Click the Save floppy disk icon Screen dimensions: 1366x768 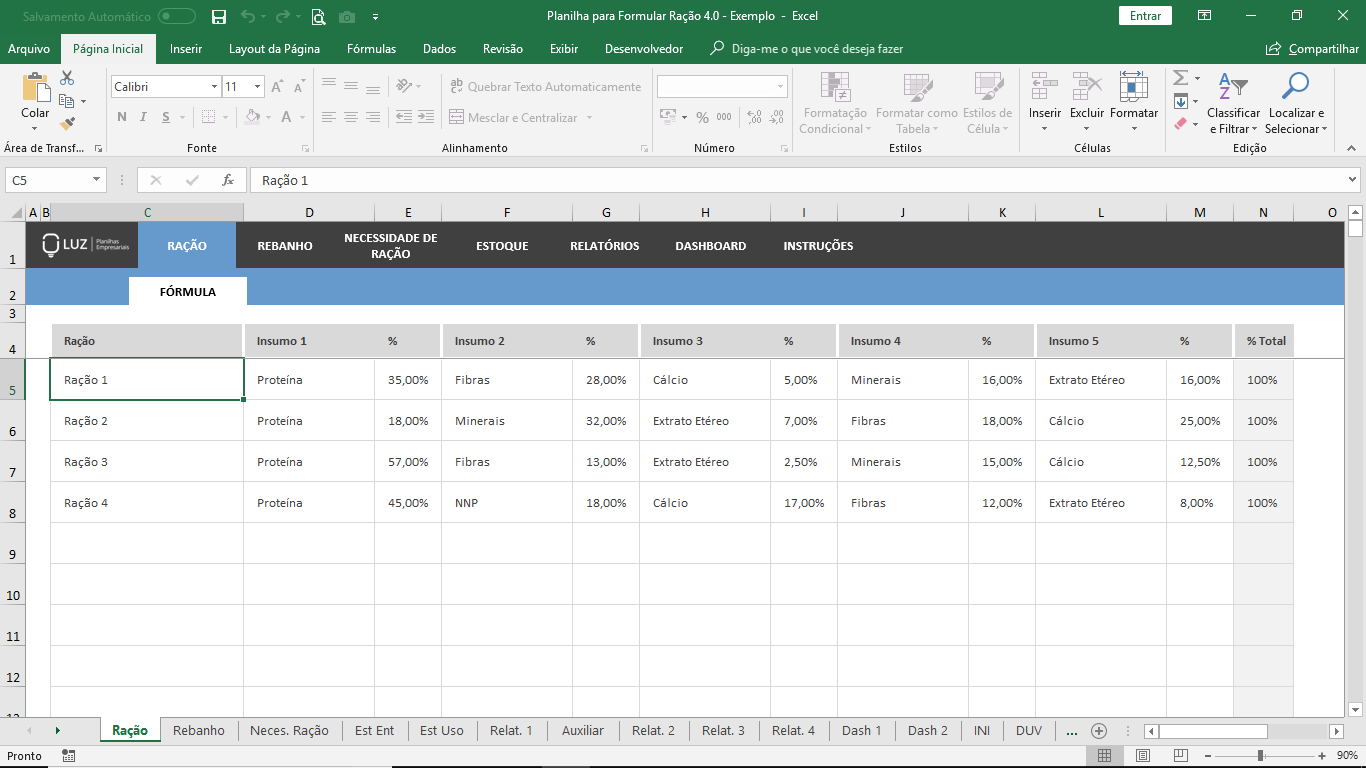click(x=219, y=16)
